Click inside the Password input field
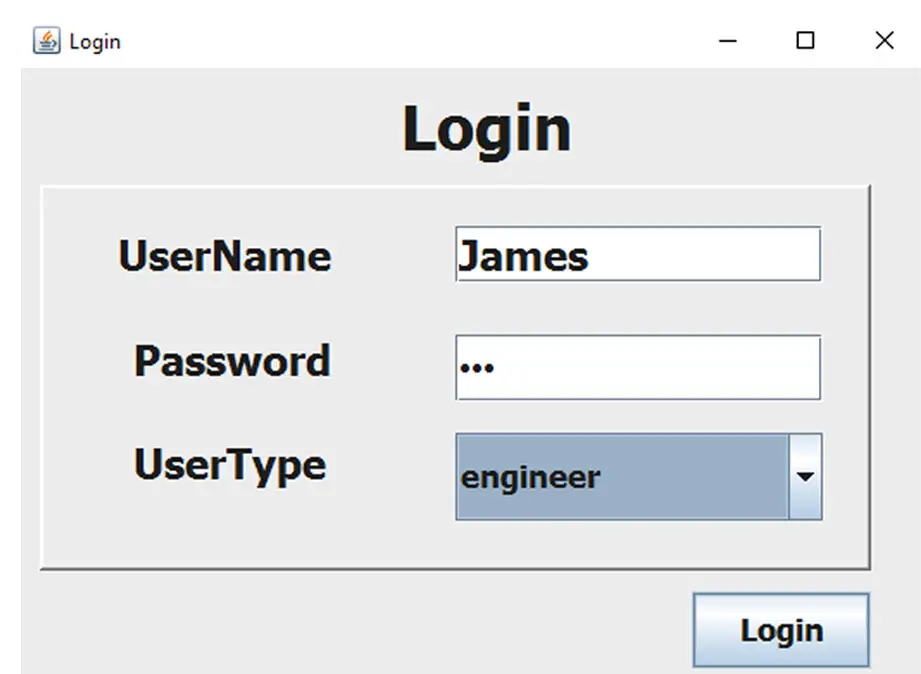921x674 pixels. point(637,367)
